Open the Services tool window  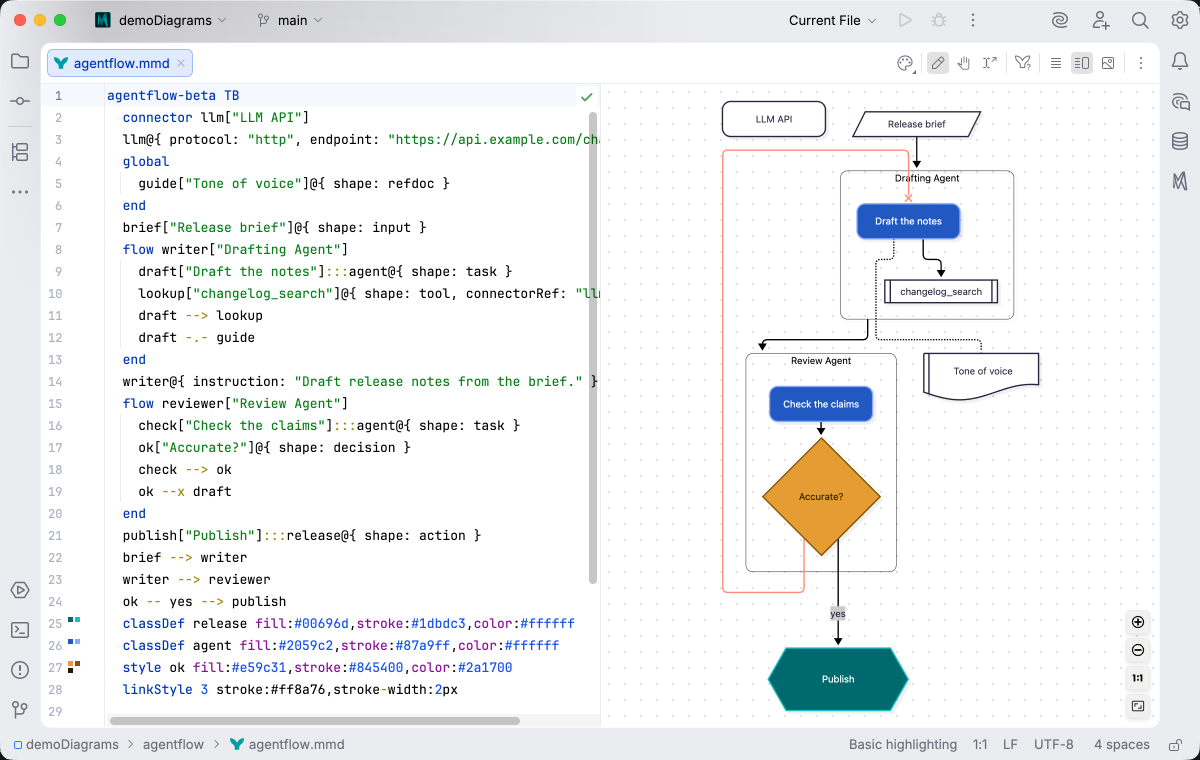(20, 590)
